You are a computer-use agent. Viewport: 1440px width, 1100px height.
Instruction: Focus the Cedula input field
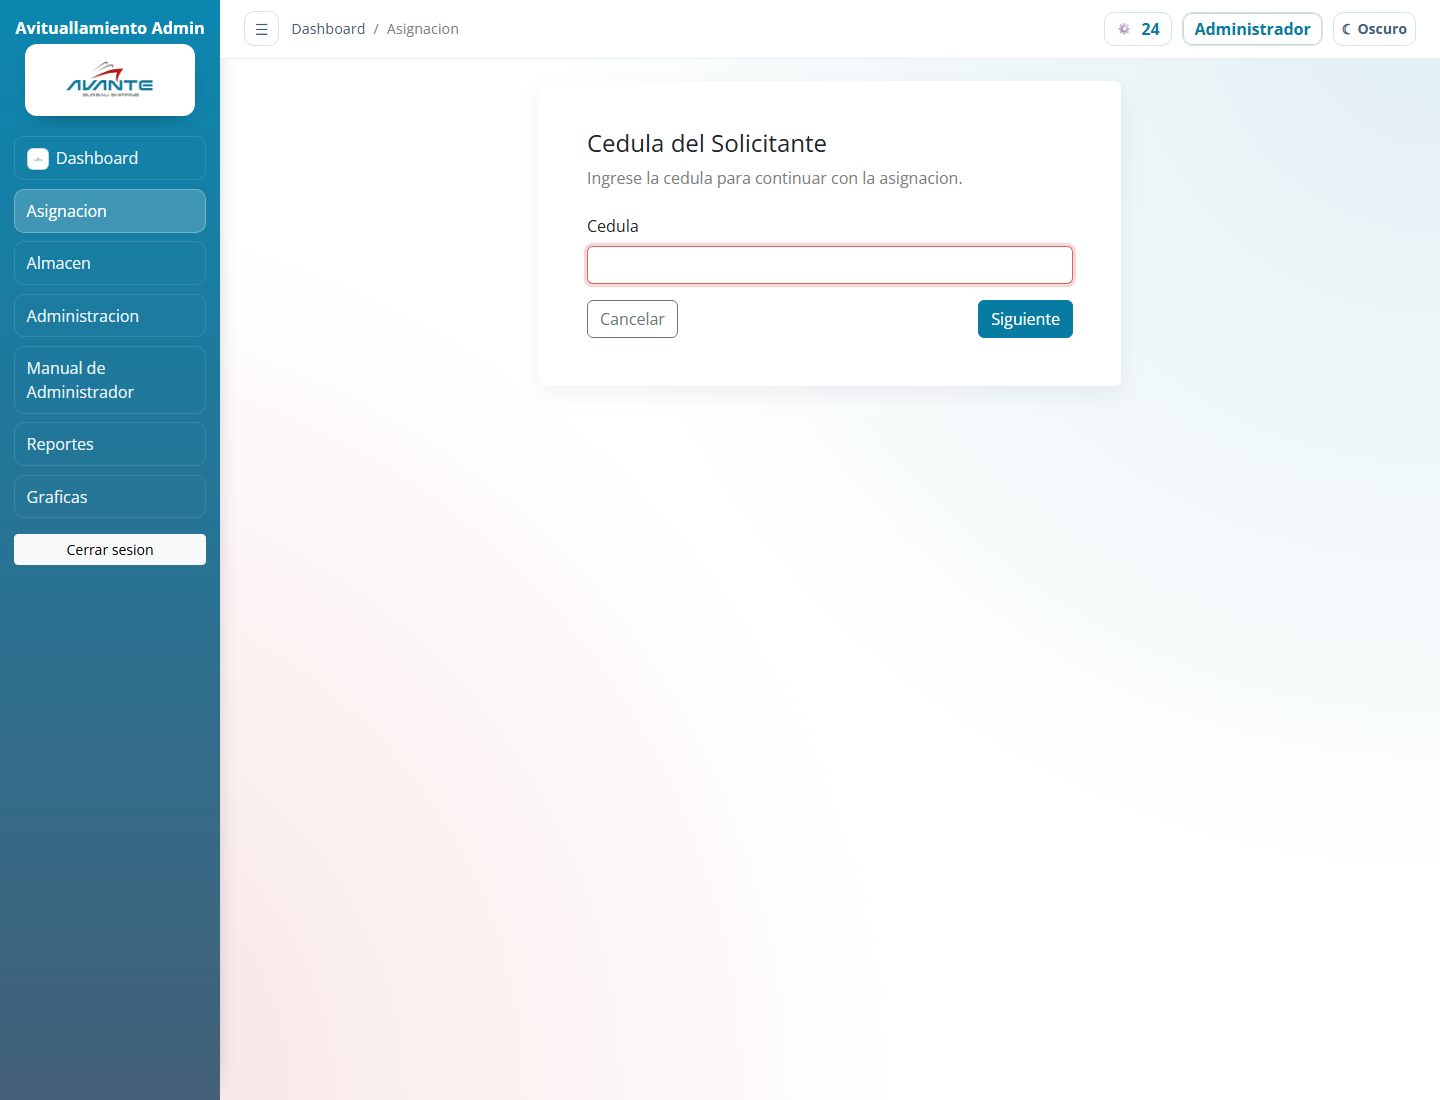[x=829, y=265]
